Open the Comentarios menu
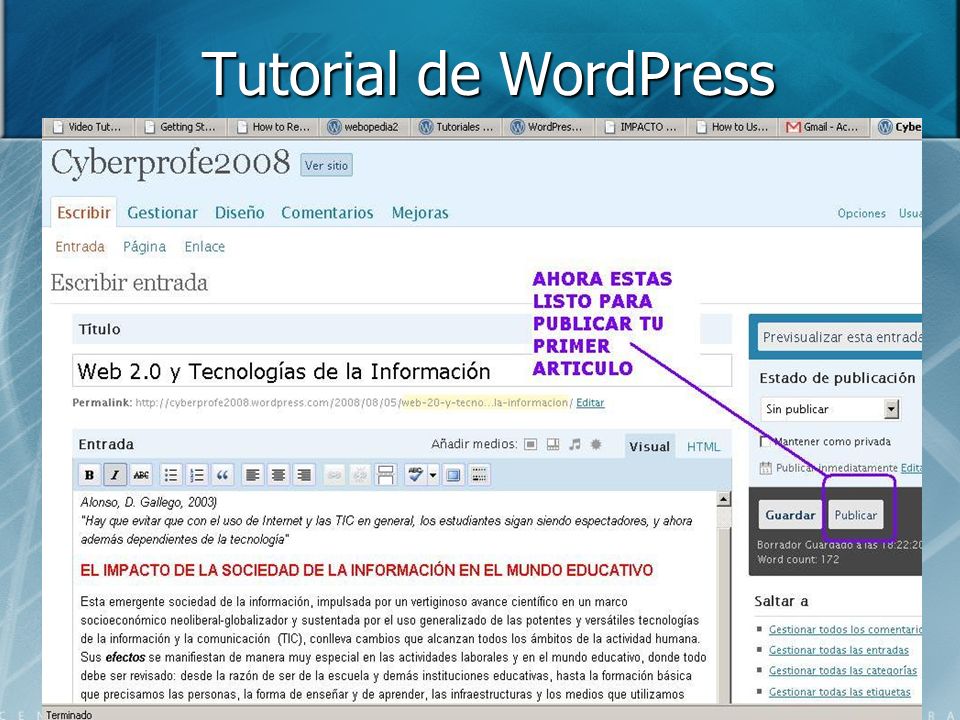Viewport: 960px width, 720px height. [327, 213]
